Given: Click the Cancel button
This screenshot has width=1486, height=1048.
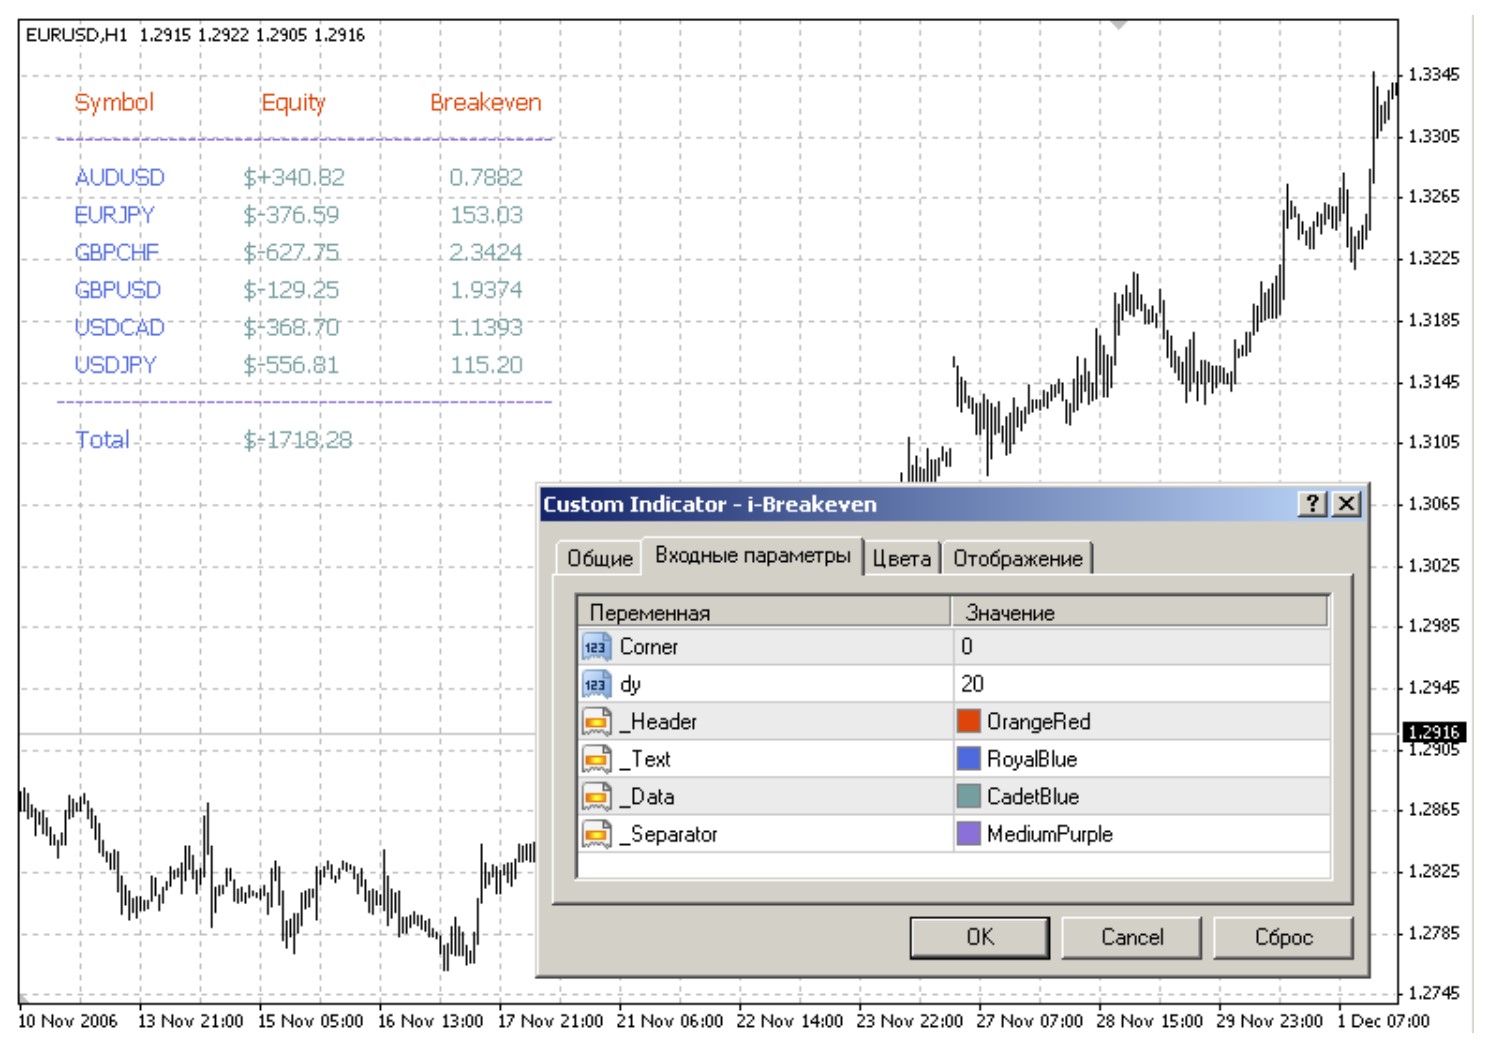Looking at the screenshot, I should (1131, 937).
